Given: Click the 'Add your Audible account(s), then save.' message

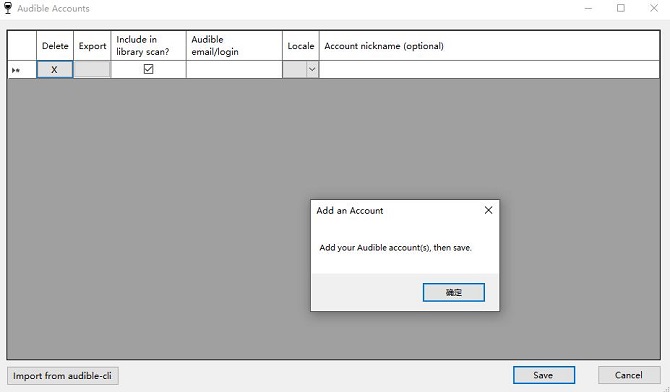Looking at the screenshot, I should pyautogui.click(x=395, y=248).
